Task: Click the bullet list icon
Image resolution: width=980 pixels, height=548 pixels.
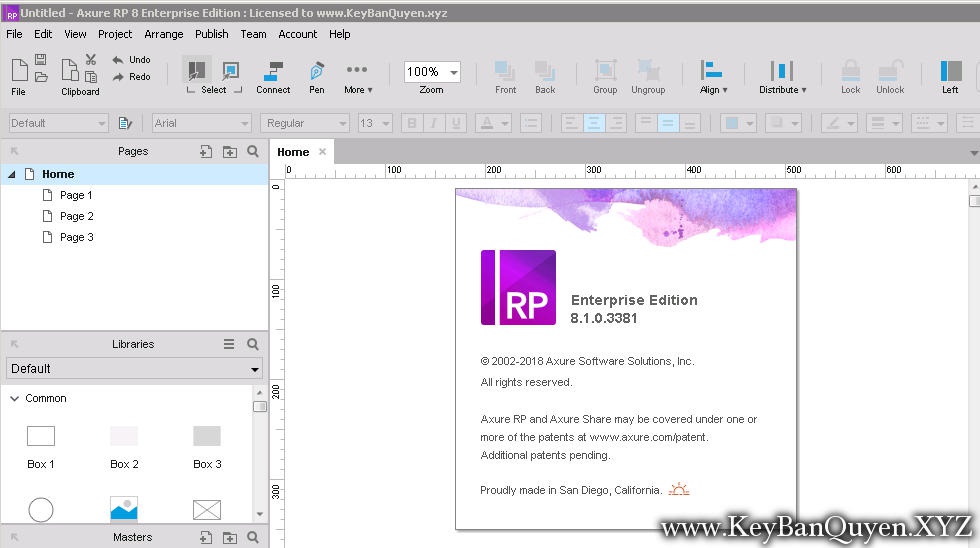Action: (531, 123)
